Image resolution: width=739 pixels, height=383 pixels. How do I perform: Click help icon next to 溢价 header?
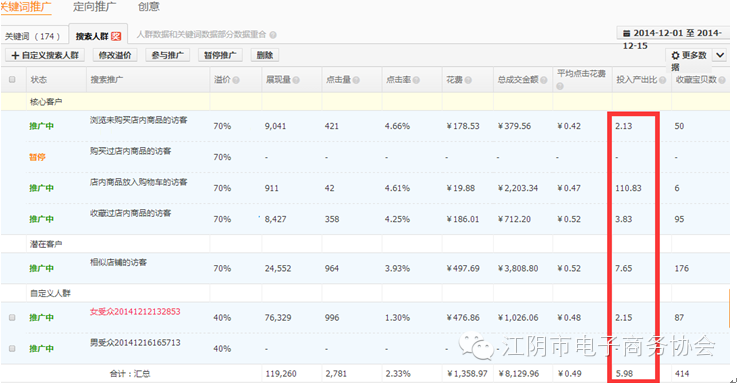click(x=236, y=80)
